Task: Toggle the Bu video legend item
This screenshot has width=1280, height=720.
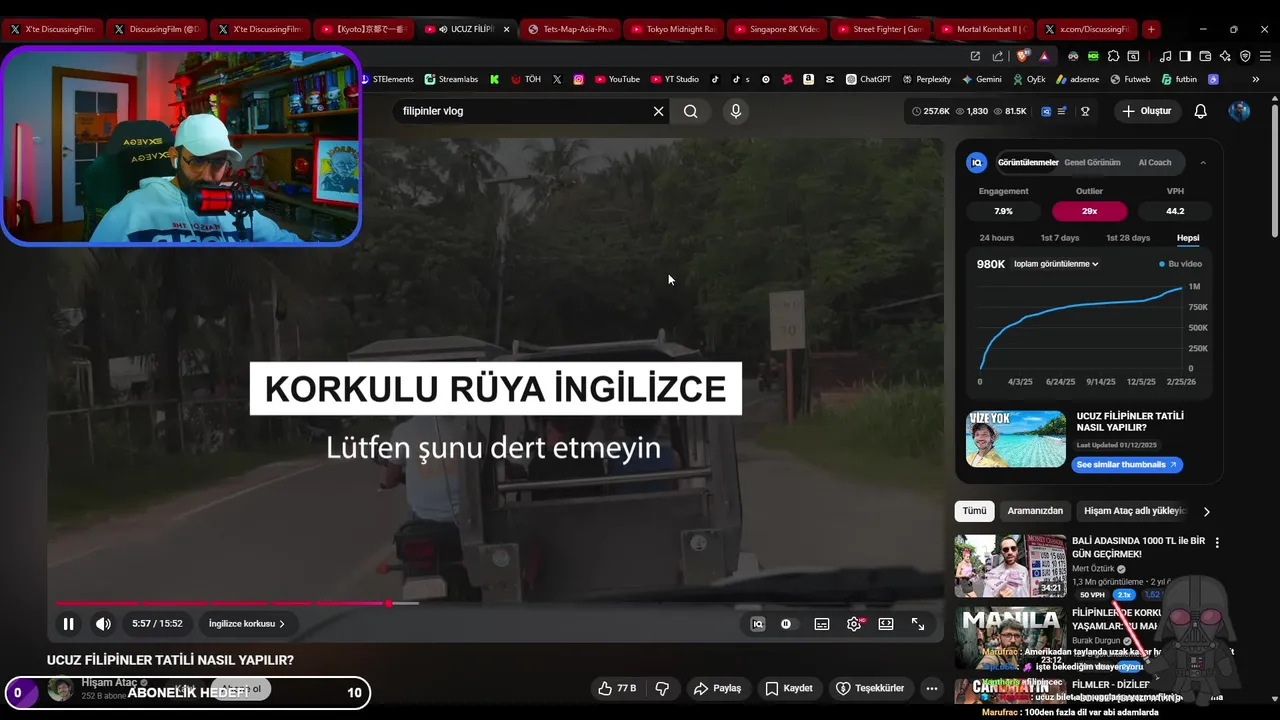Action: 1180,264
